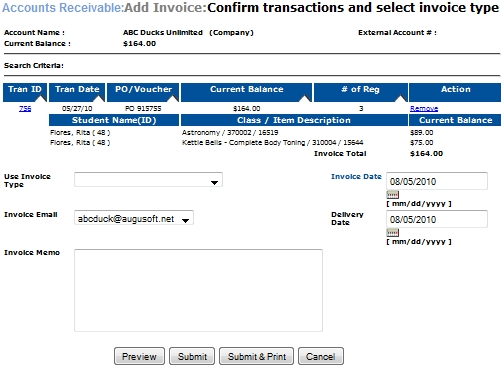Image resolution: width=501 pixels, height=369 pixels.
Task: Sort by Current Balance column arrow
Action: coord(305,98)
